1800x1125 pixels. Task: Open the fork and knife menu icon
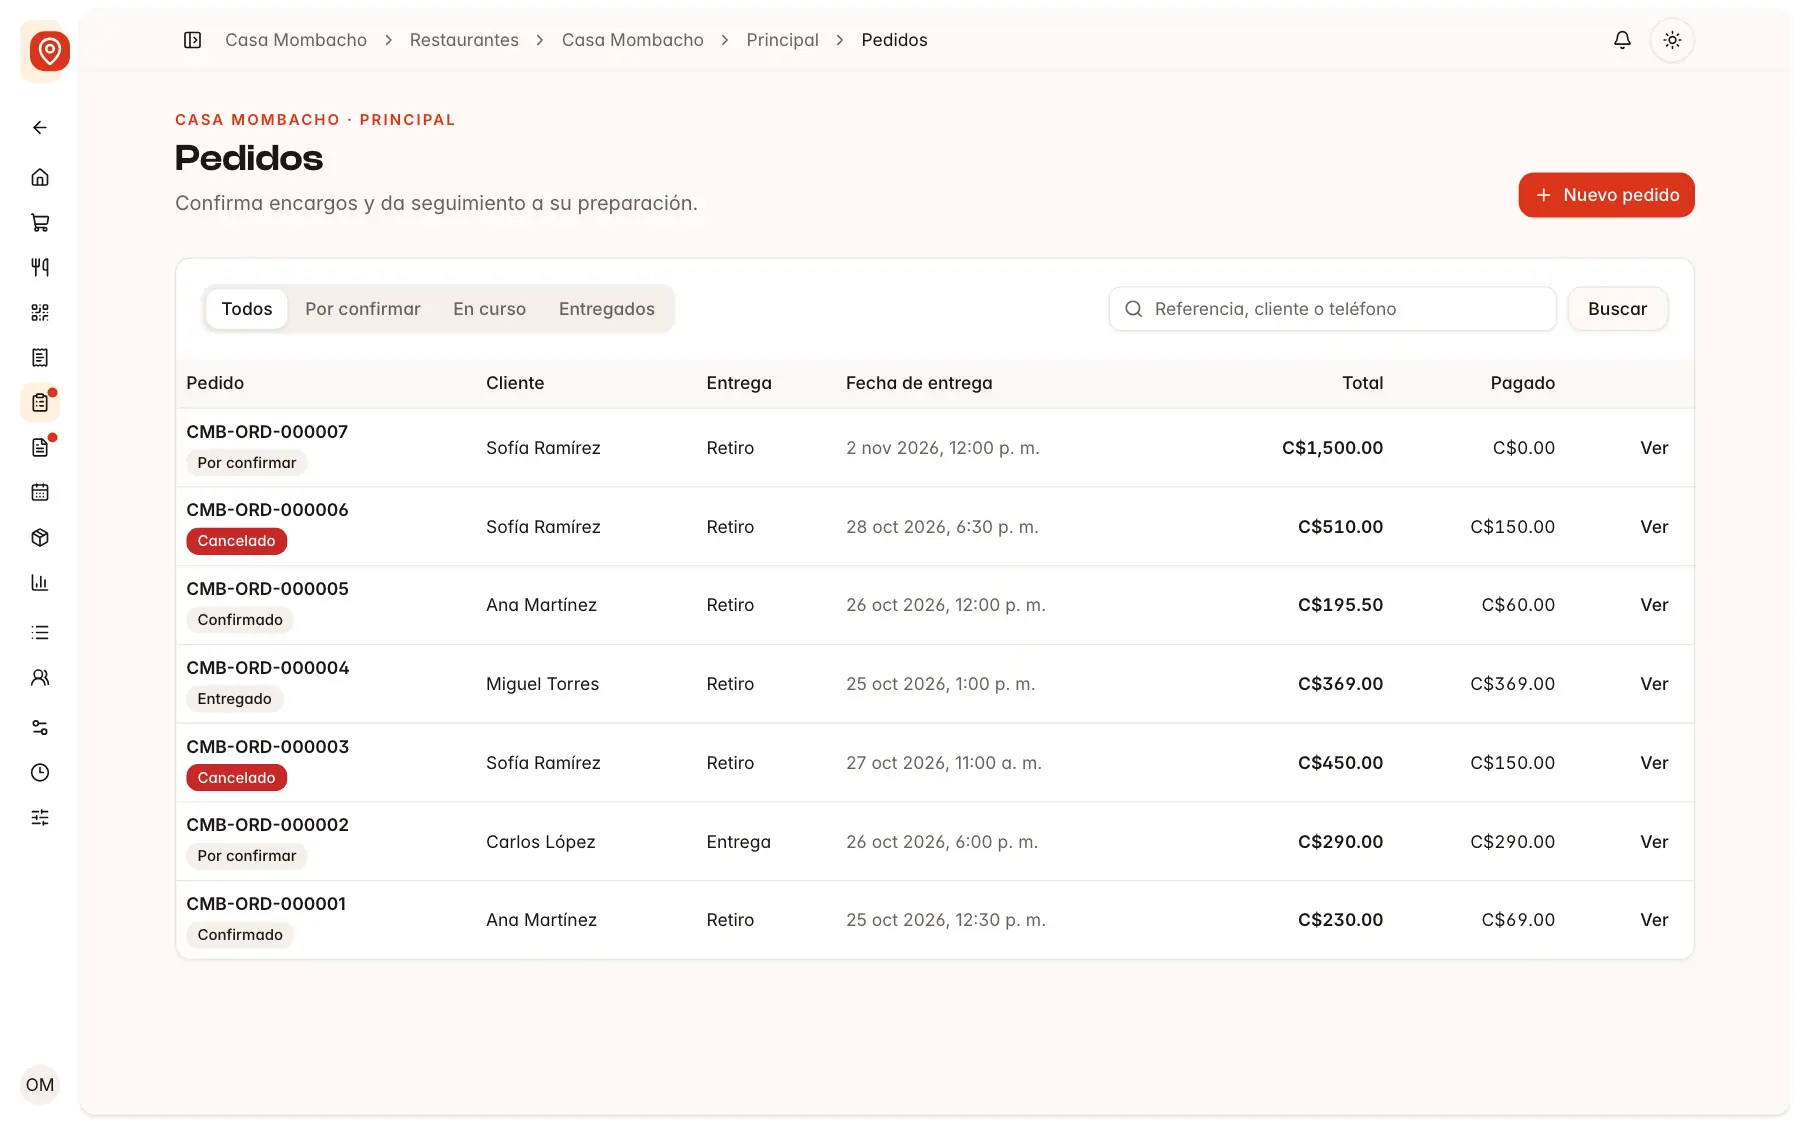[x=40, y=267]
